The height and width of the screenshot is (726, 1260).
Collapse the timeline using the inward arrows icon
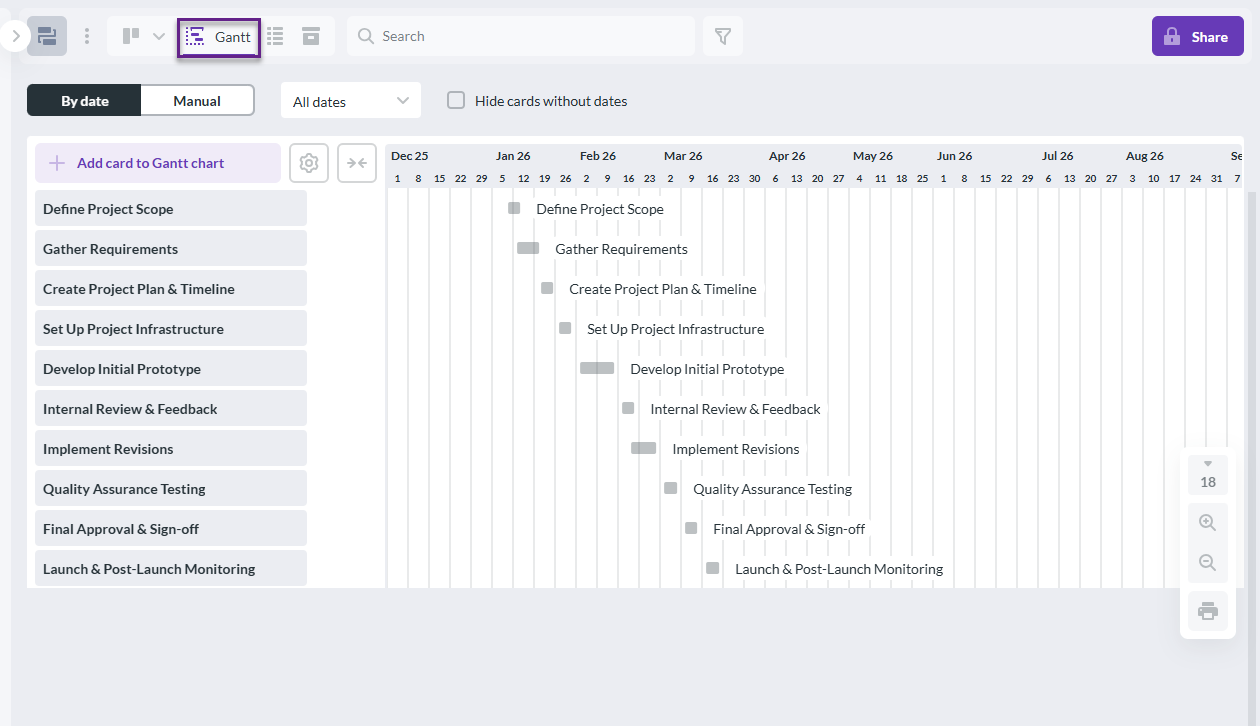coord(356,162)
